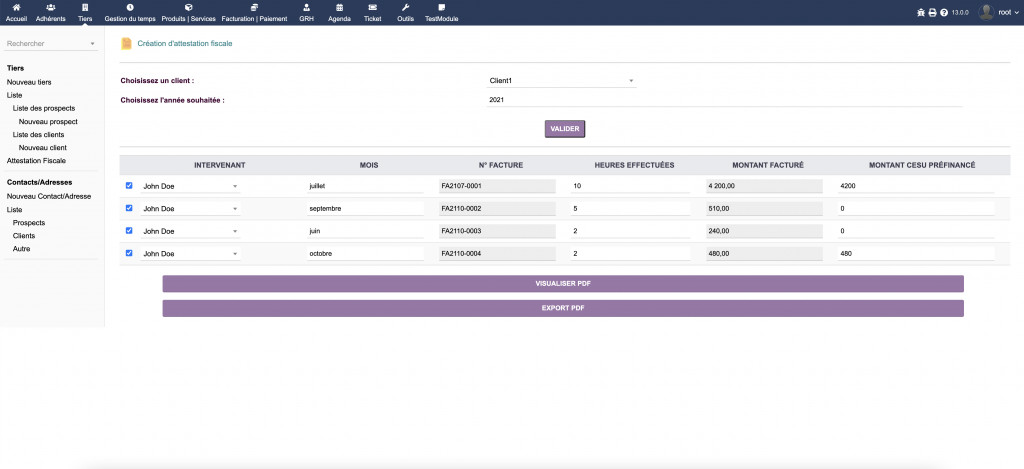Open the Client1 customer dropdown
This screenshot has height=469, width=1024.
tap(561, 80)
